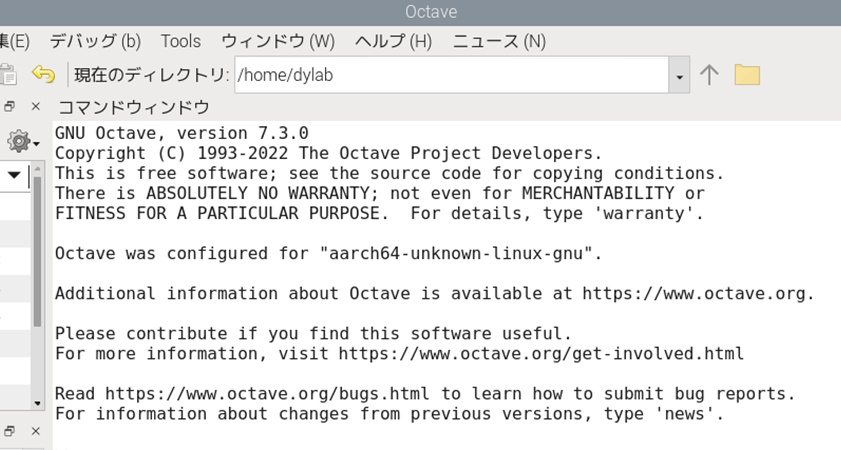Open the black triangle dropdown in the left panel
841x450 pixels.
click(x=14, y=174)
